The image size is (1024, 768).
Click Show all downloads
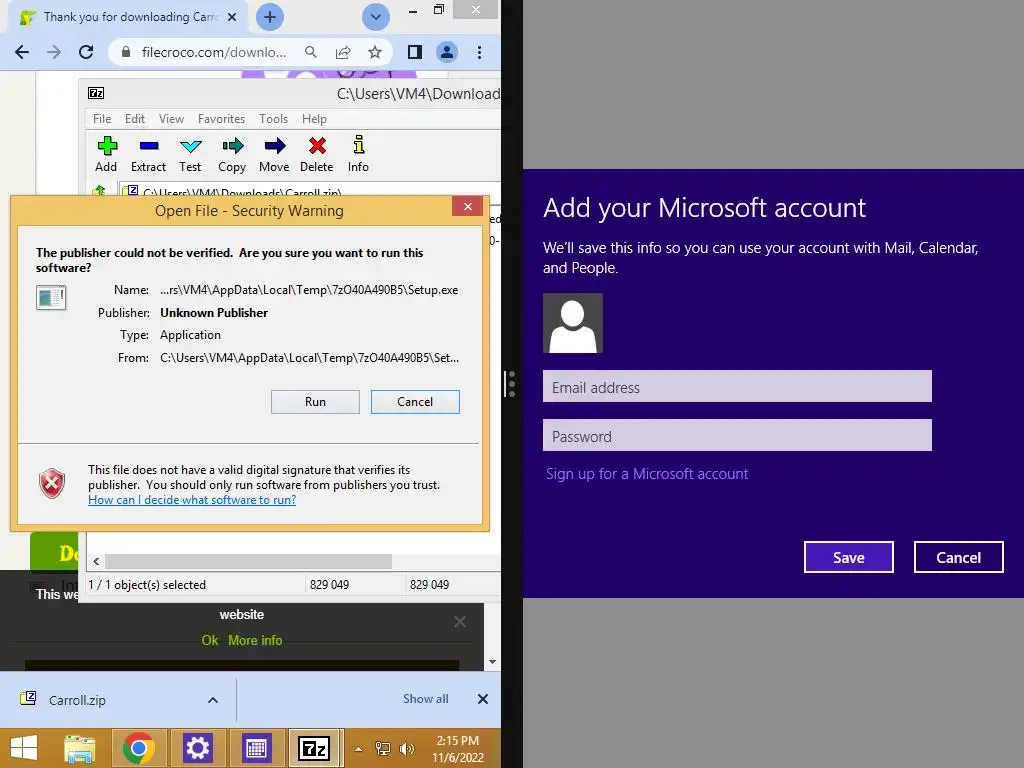coord(426,699)
